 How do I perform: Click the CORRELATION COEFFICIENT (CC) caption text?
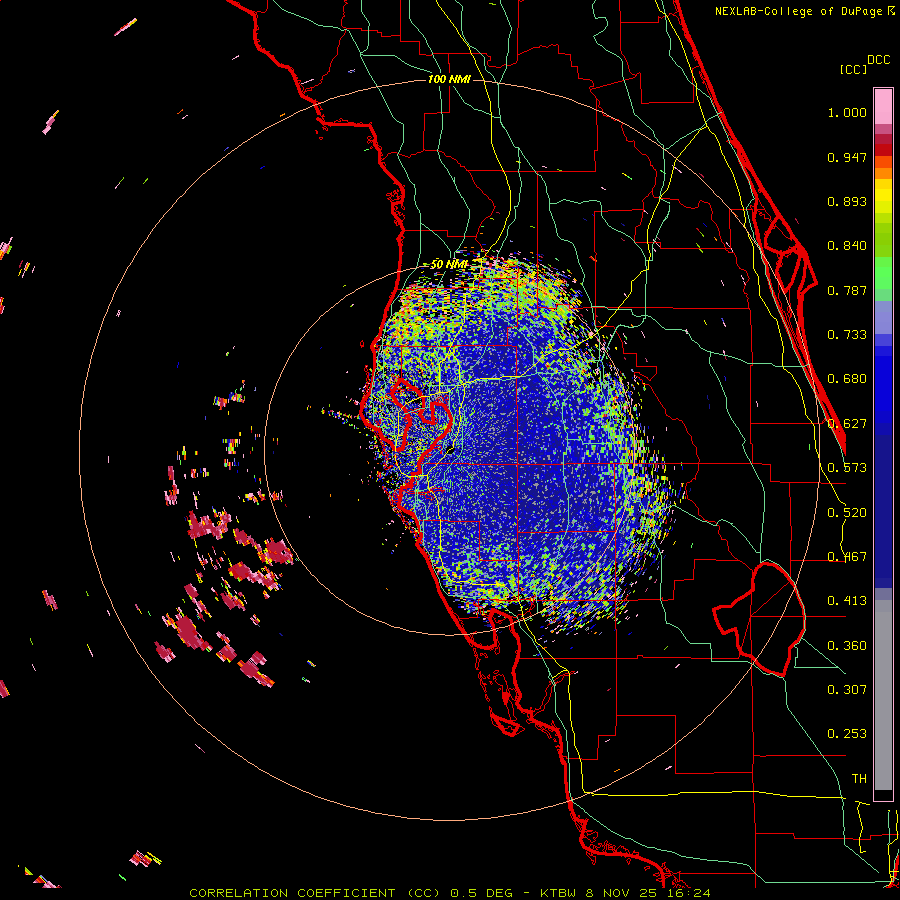(315, 893)
